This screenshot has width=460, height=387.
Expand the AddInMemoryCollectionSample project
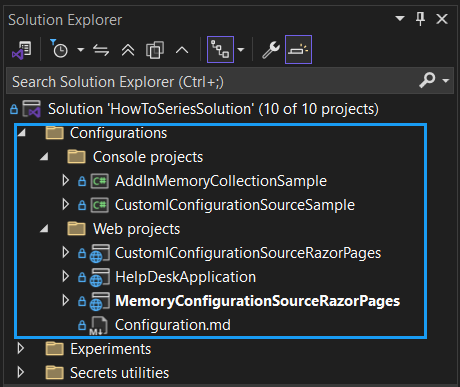click(66, 181)
